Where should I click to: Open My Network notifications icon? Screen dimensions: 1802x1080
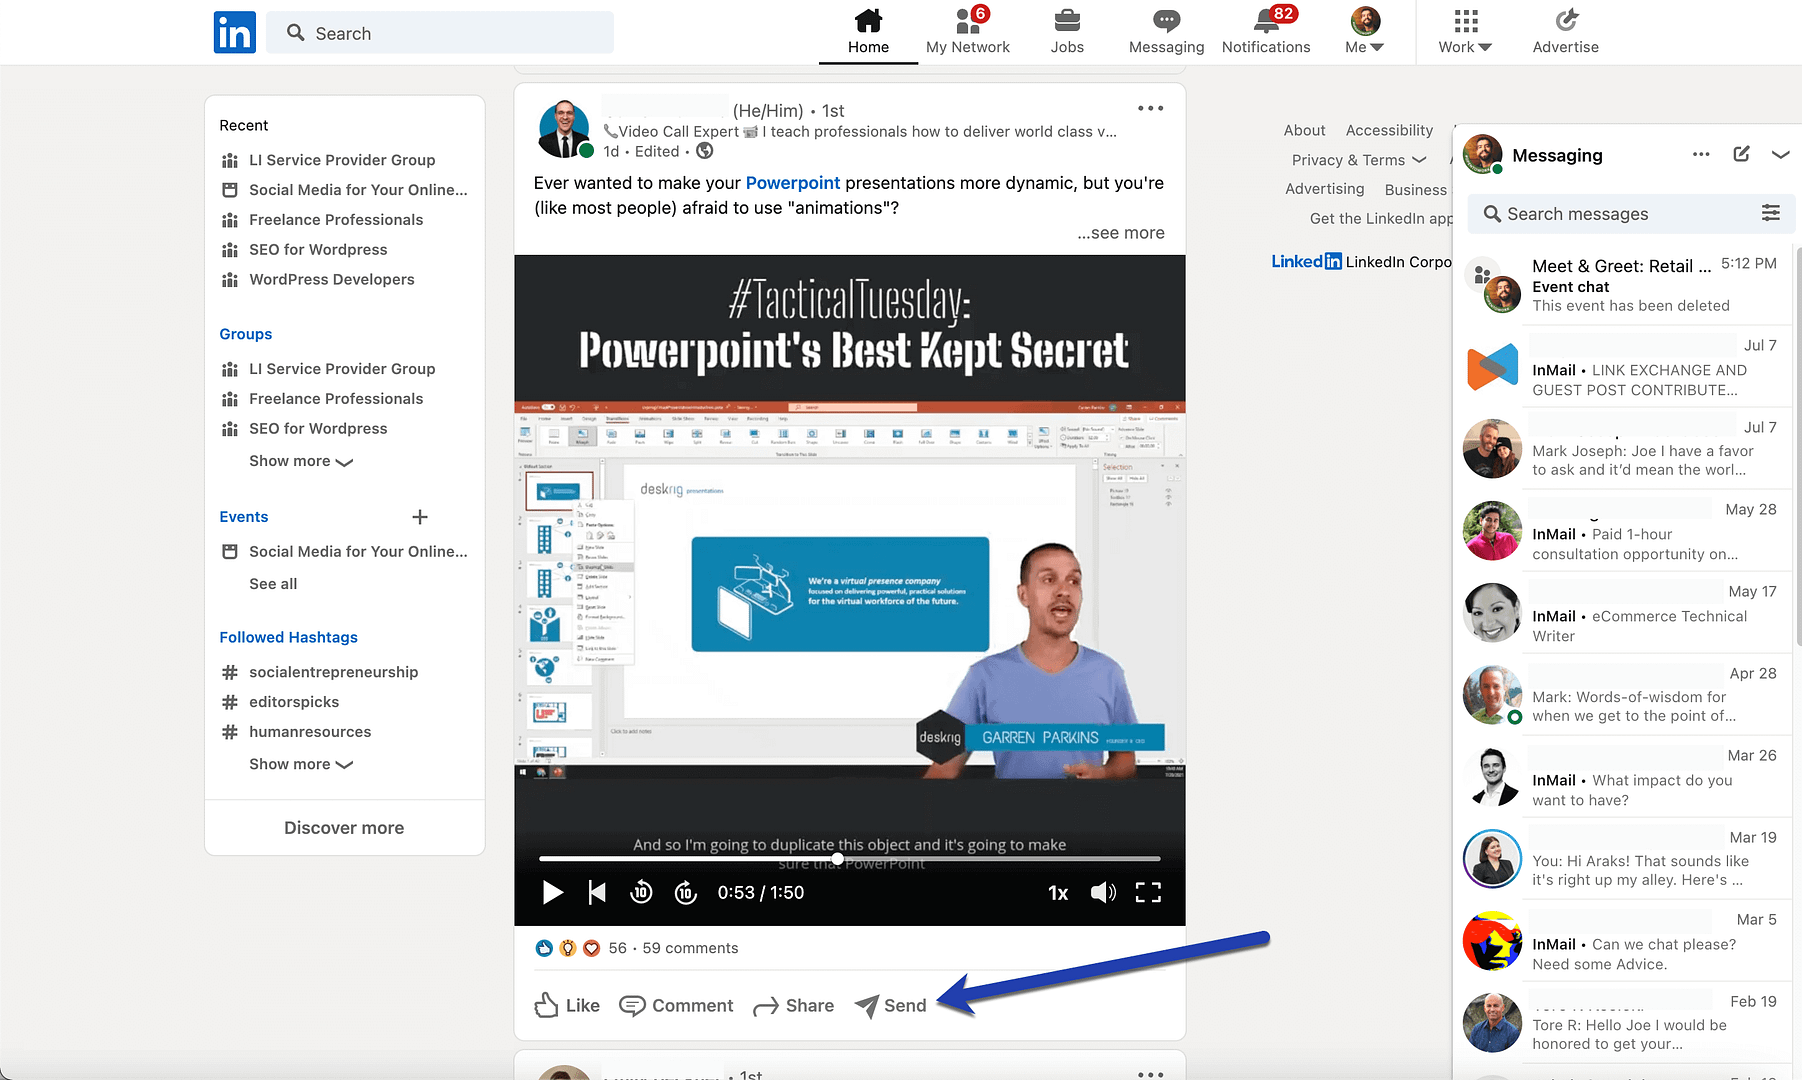pos(967,22)
